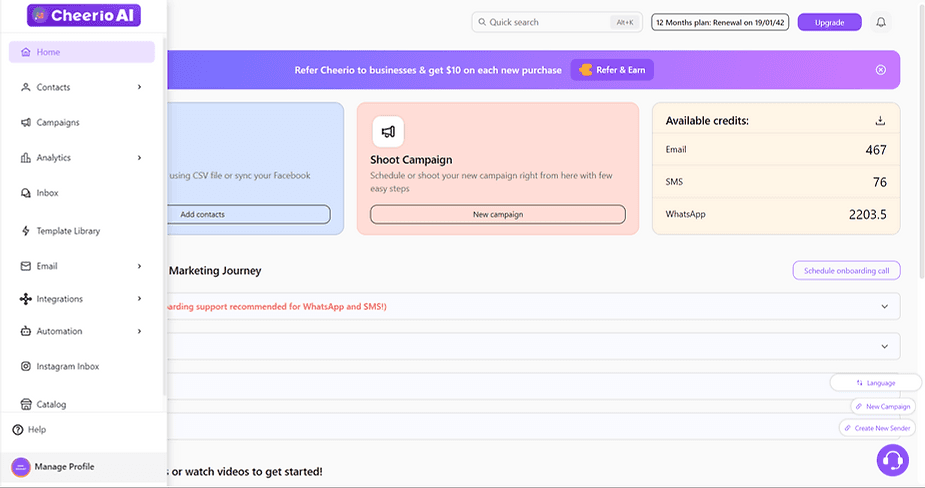The height and width of the screenshot is (488, 925).
Task: Expand the Analytics submenu chevron
Action: [139, 158]
